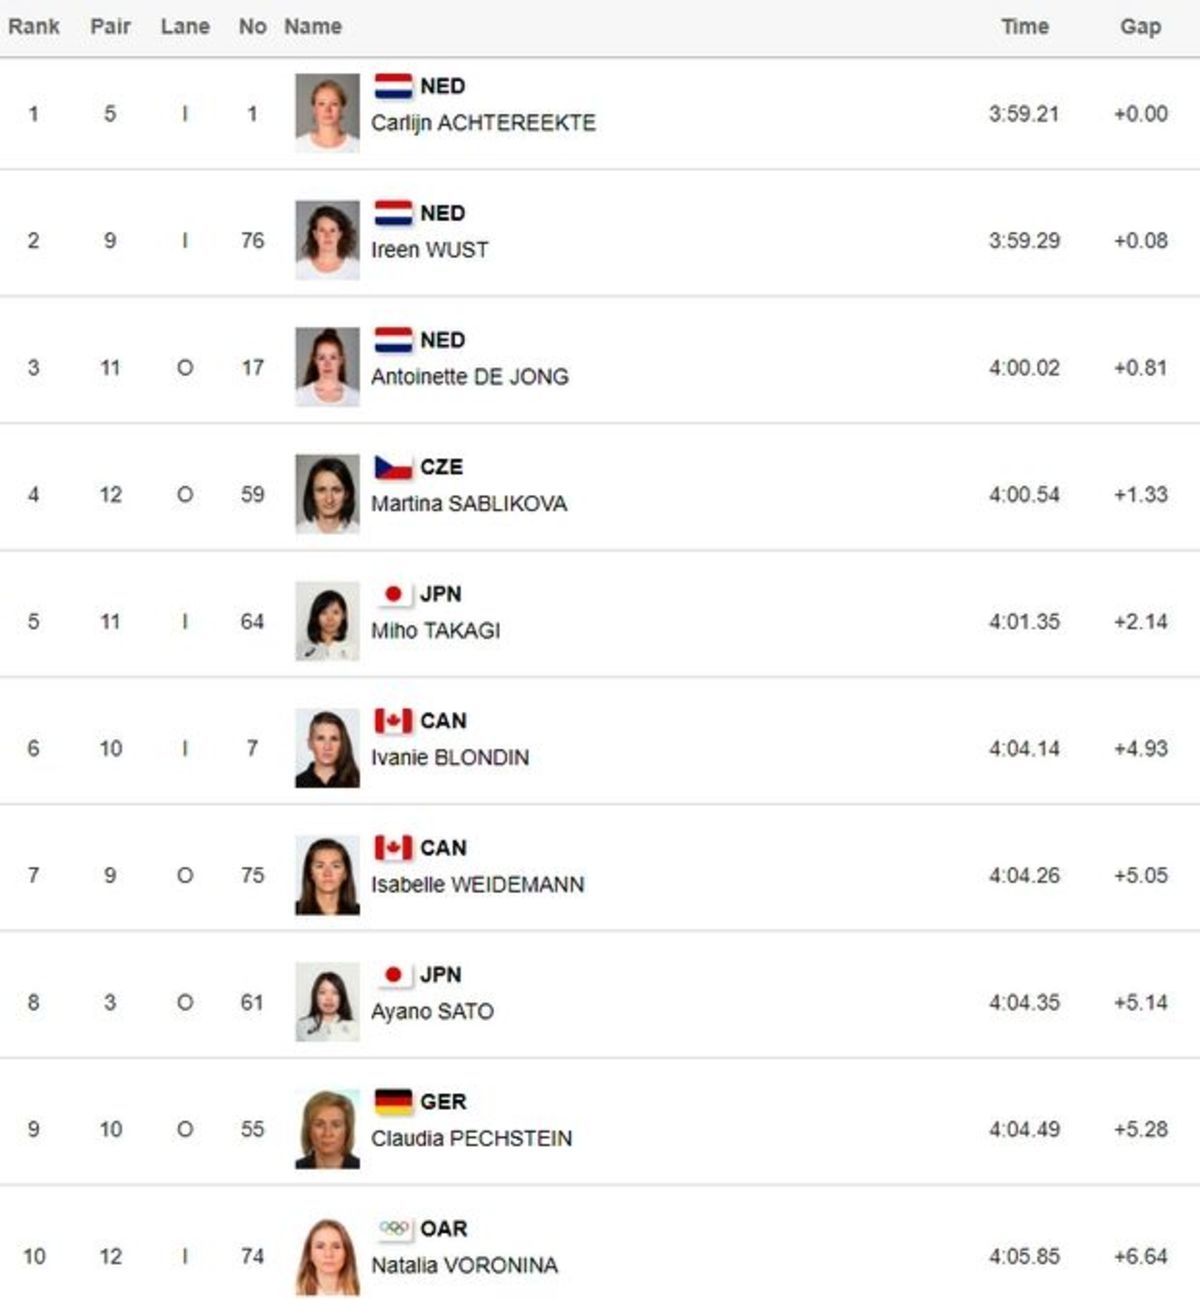Click the Pair column header
Image resolution: width=1200 pixels, height=1299 pixels.
110,26
